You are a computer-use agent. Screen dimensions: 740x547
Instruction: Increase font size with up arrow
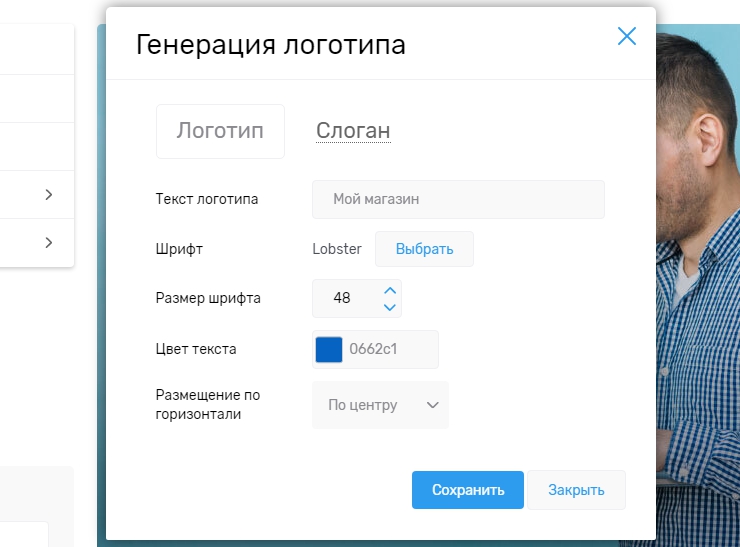point(390,290)
